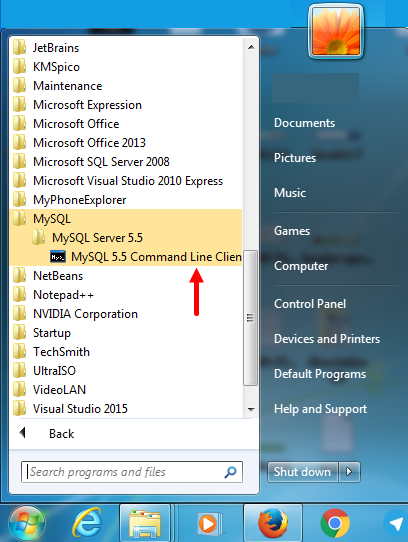
Task: Open MySQL 5.5 Command Line Client
Action: (x=126, y=257)
